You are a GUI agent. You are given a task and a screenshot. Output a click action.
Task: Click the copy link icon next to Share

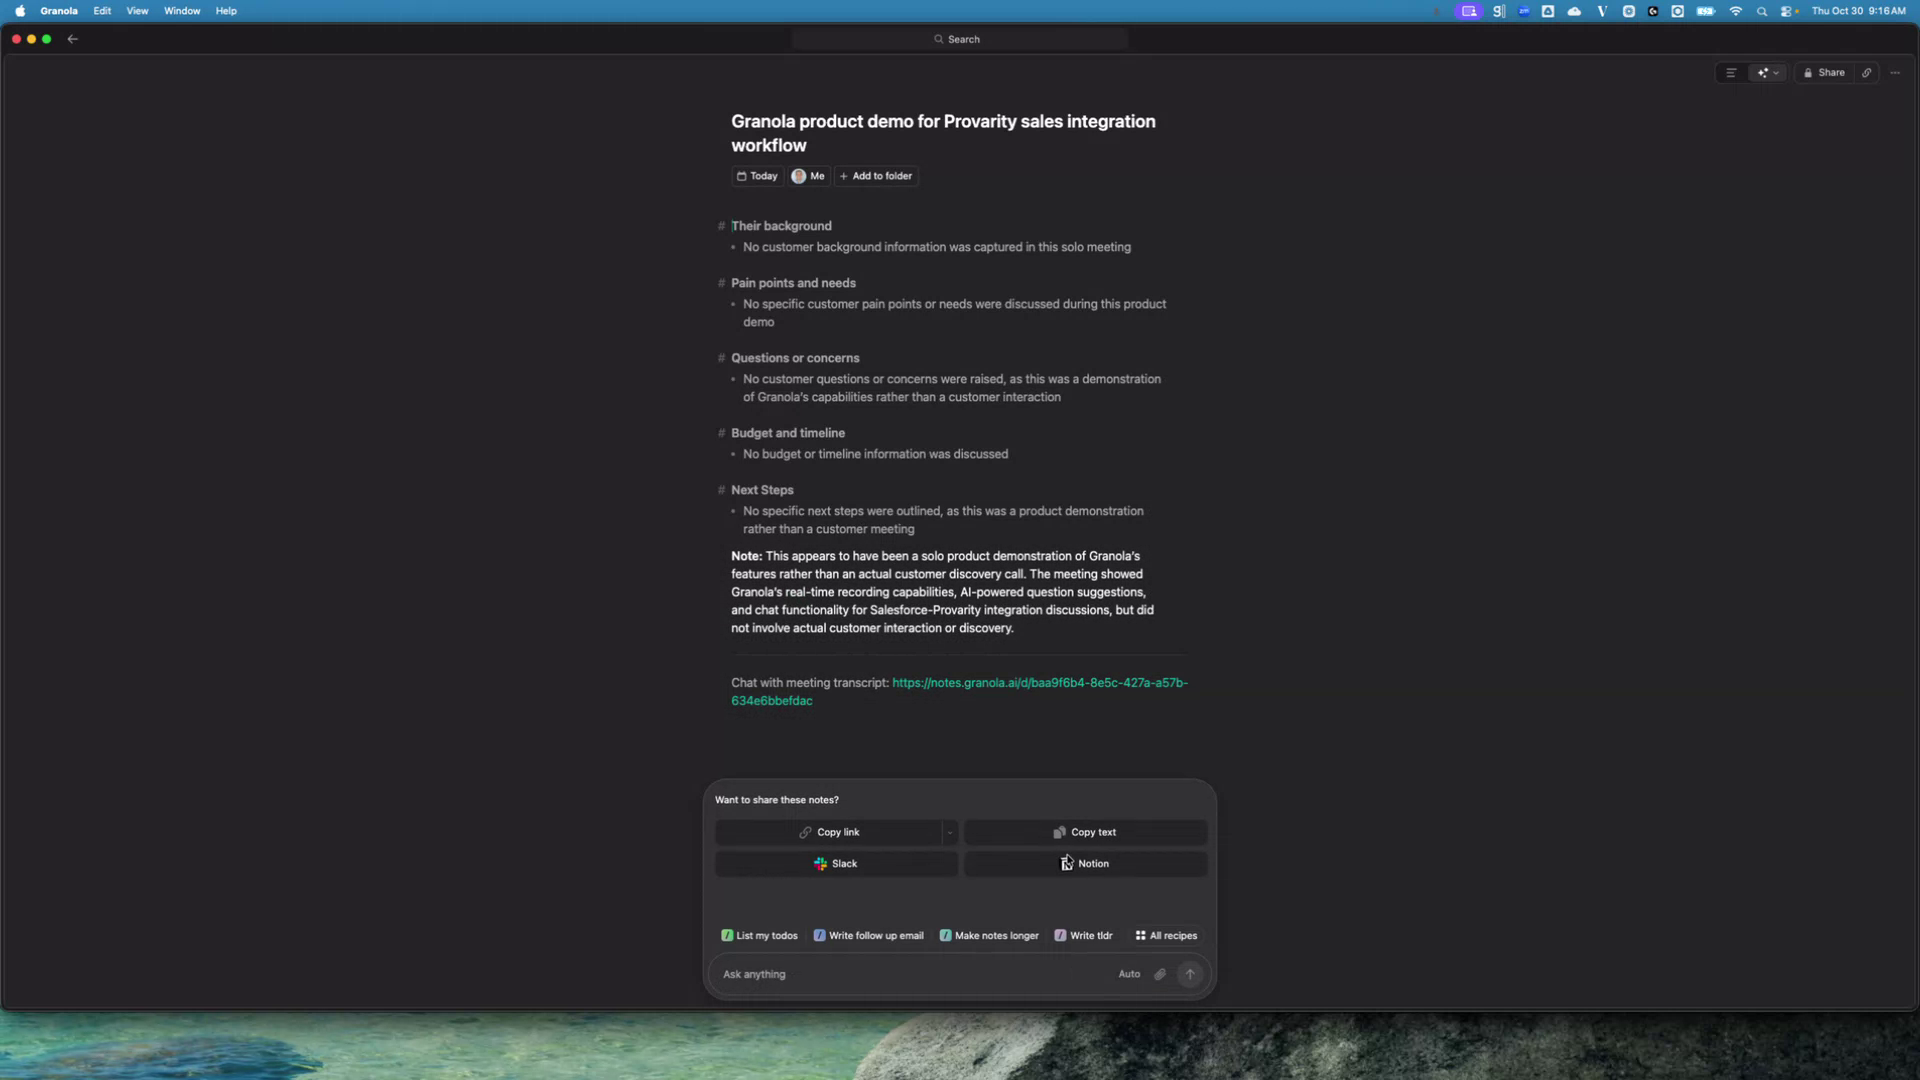(1866, 72)
